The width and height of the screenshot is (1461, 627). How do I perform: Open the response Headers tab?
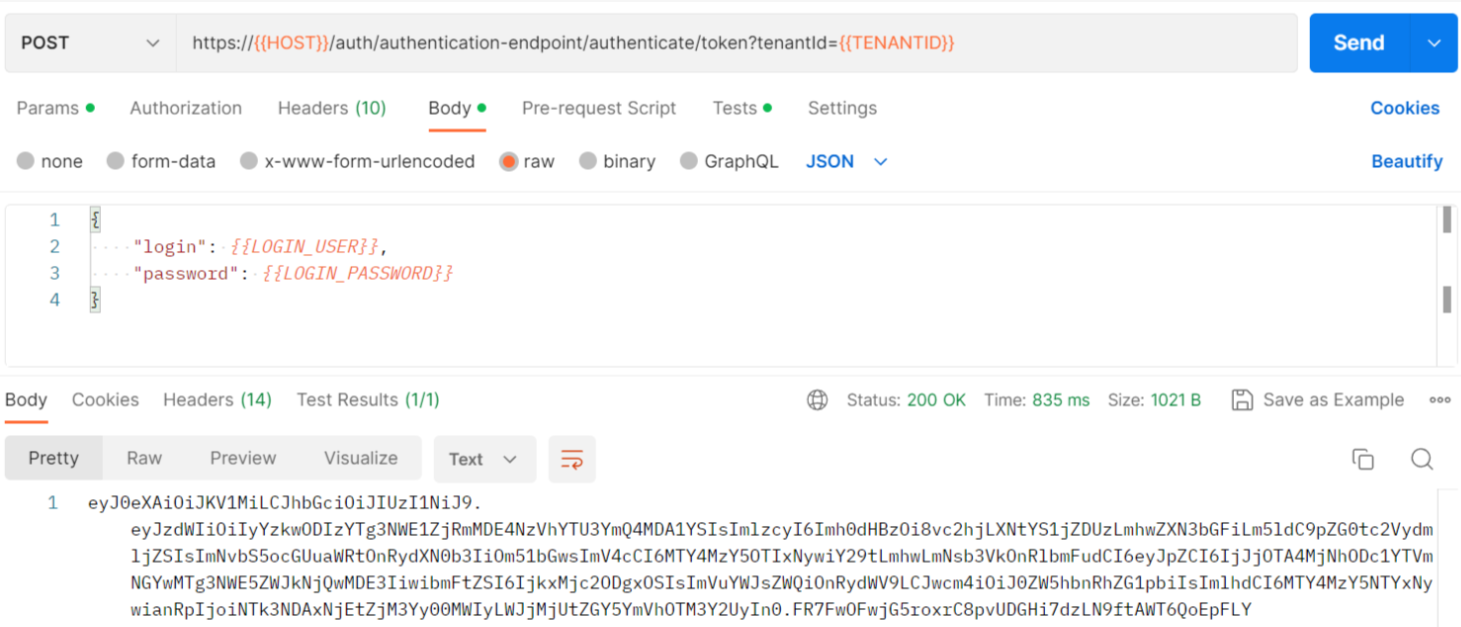216,399
